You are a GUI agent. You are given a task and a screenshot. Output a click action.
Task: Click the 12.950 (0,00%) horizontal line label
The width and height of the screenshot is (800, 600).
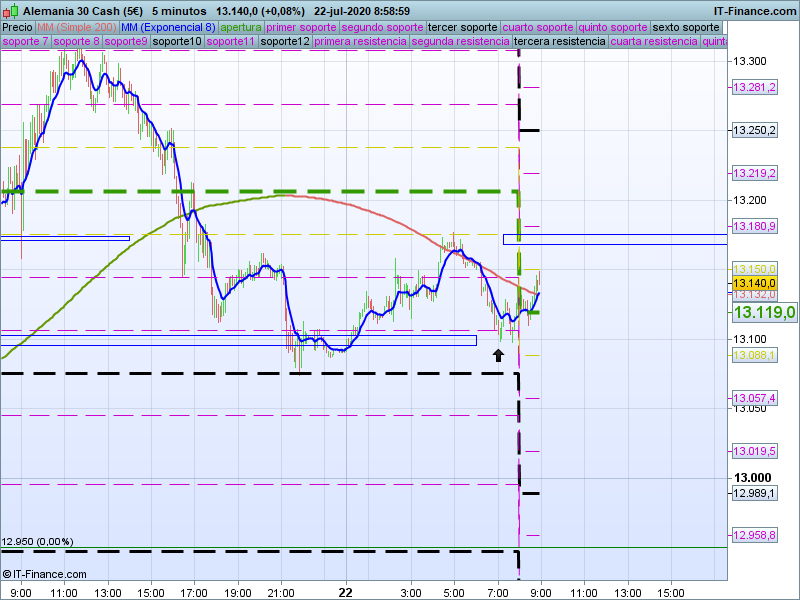[x=37, y=541]
